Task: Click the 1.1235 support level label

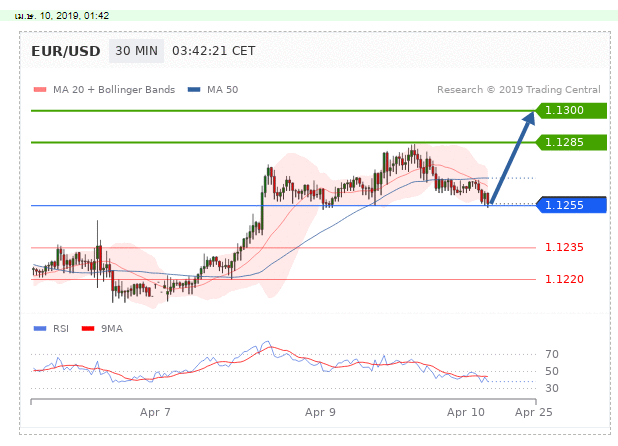Action: (564, 247)
